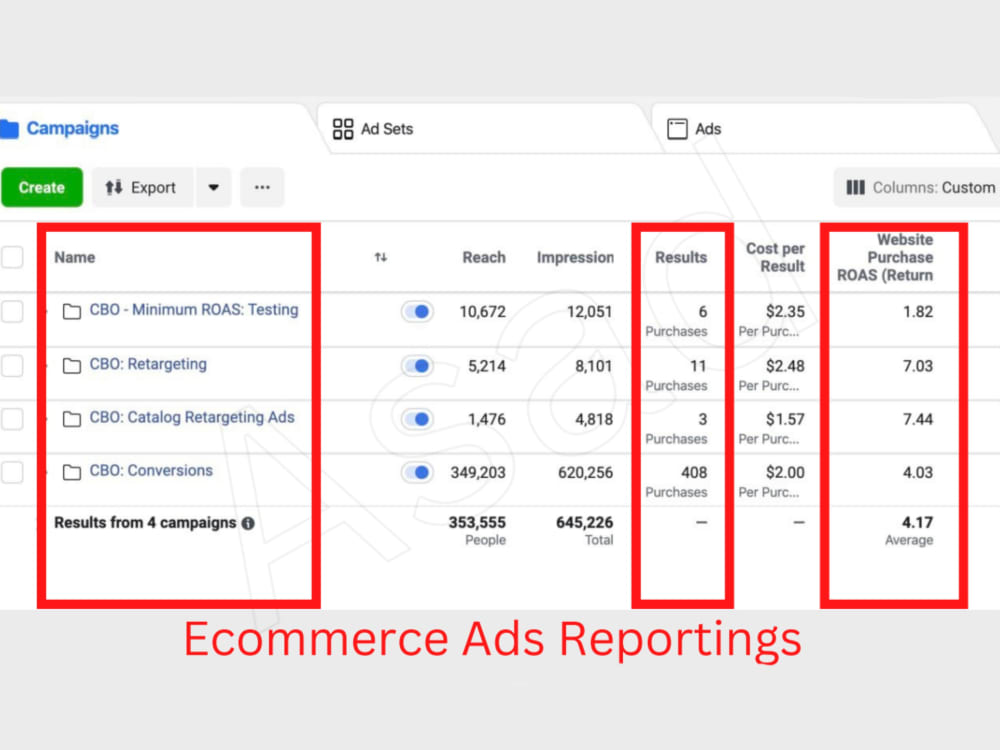
Task: Click ROAS value 1.82
Action: pos(918,312)
